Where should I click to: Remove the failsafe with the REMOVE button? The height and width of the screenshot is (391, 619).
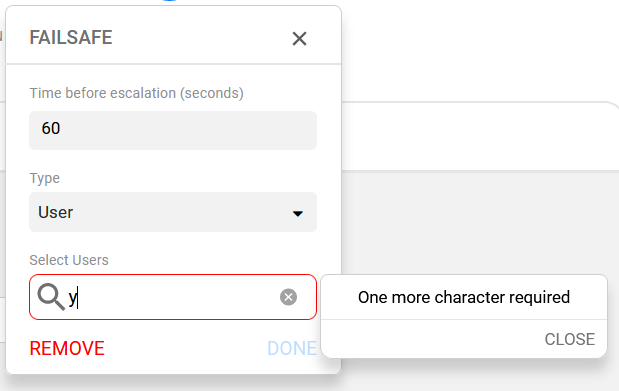[67, 348]
